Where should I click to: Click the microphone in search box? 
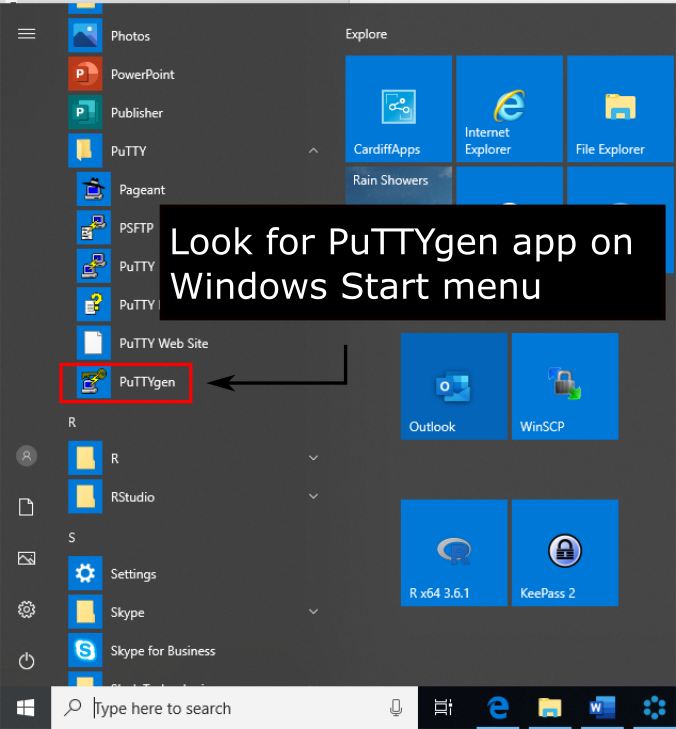tap(396, 708)
